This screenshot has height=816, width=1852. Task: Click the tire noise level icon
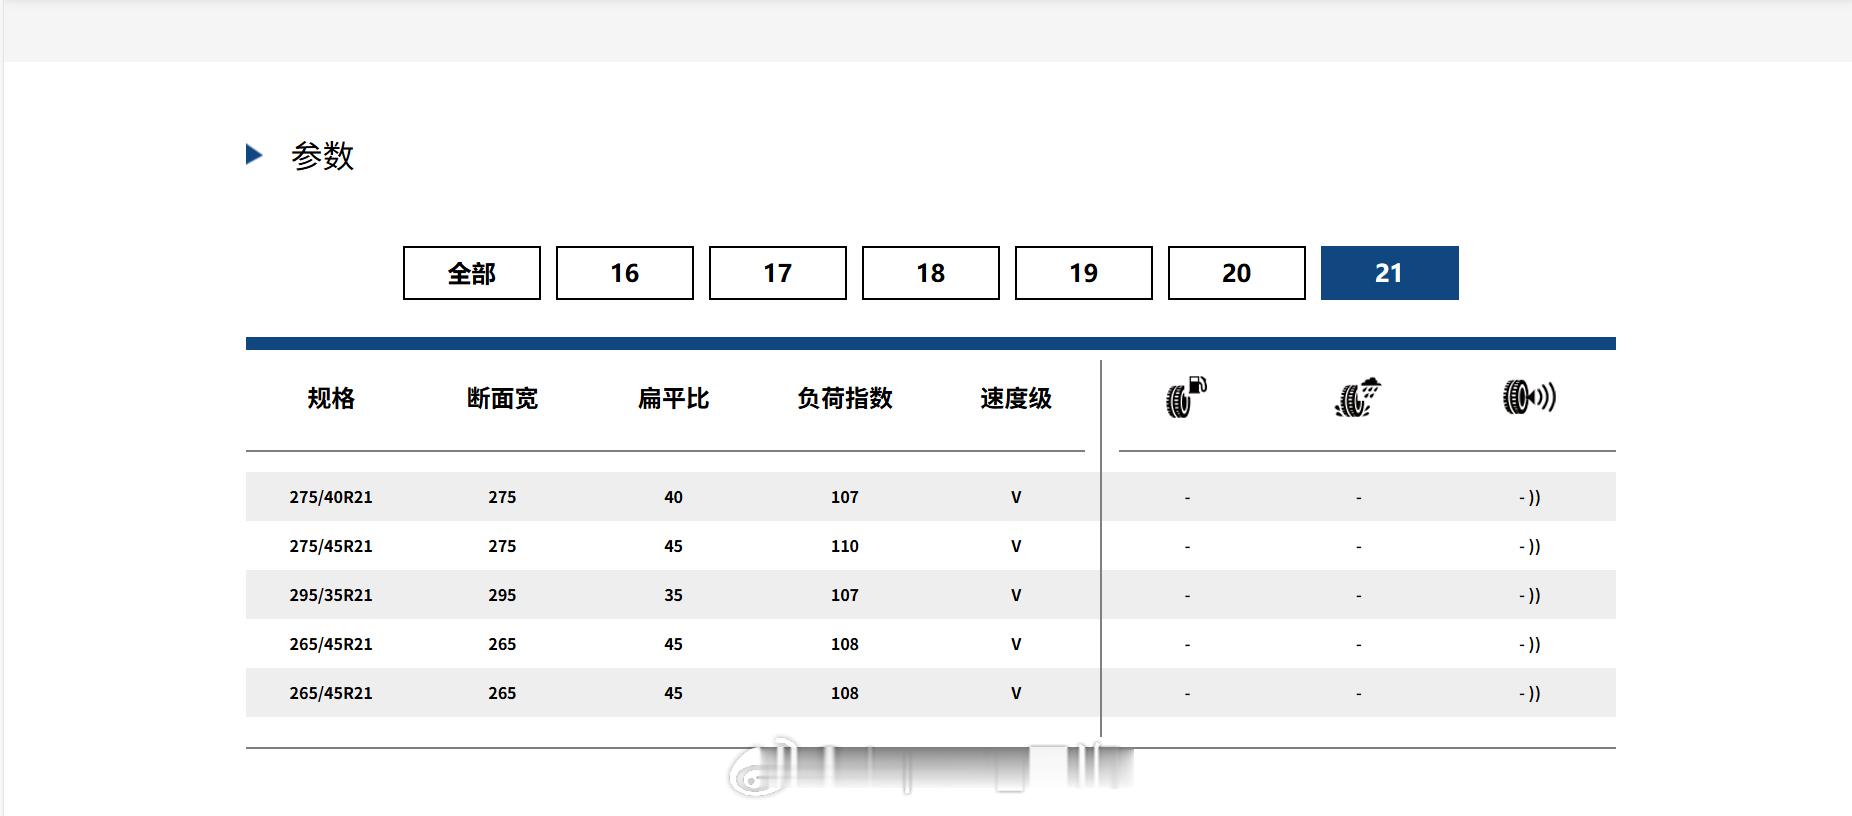coord(1529,397)
